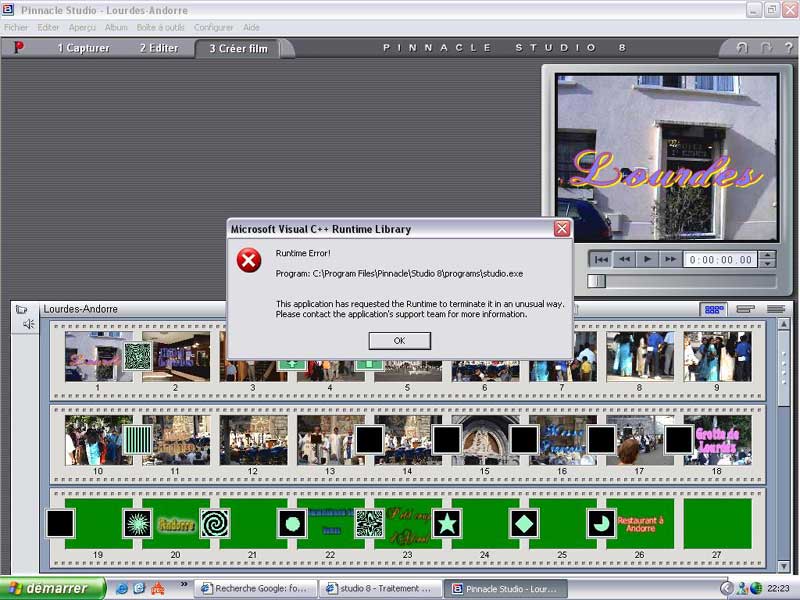Click the Pinnacle P logo icon
The height and width of the screenshot is (600, 800).
click(18, 47)
